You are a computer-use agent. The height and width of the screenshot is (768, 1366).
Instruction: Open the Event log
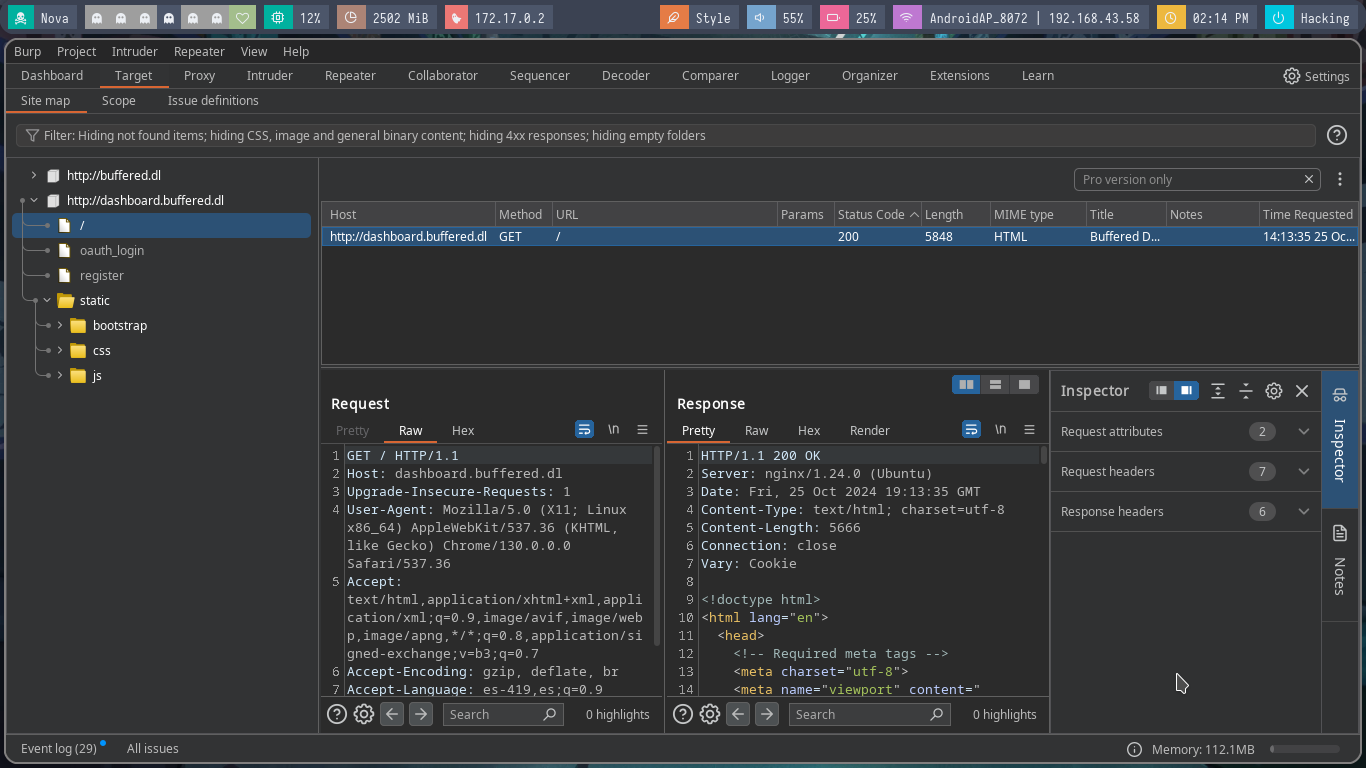(x=59, y=748)
